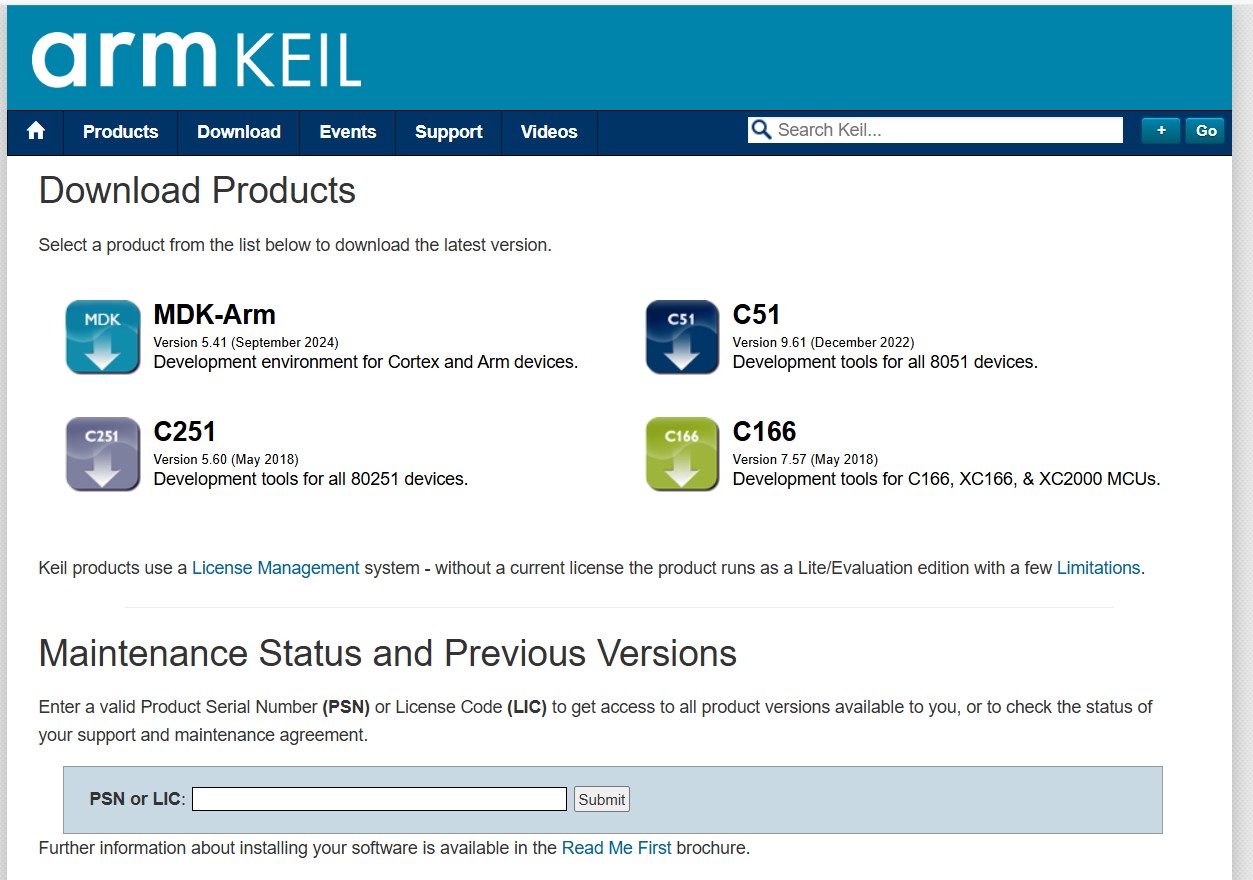Submit the PSN or LIC form

click(x=601, y=799)
